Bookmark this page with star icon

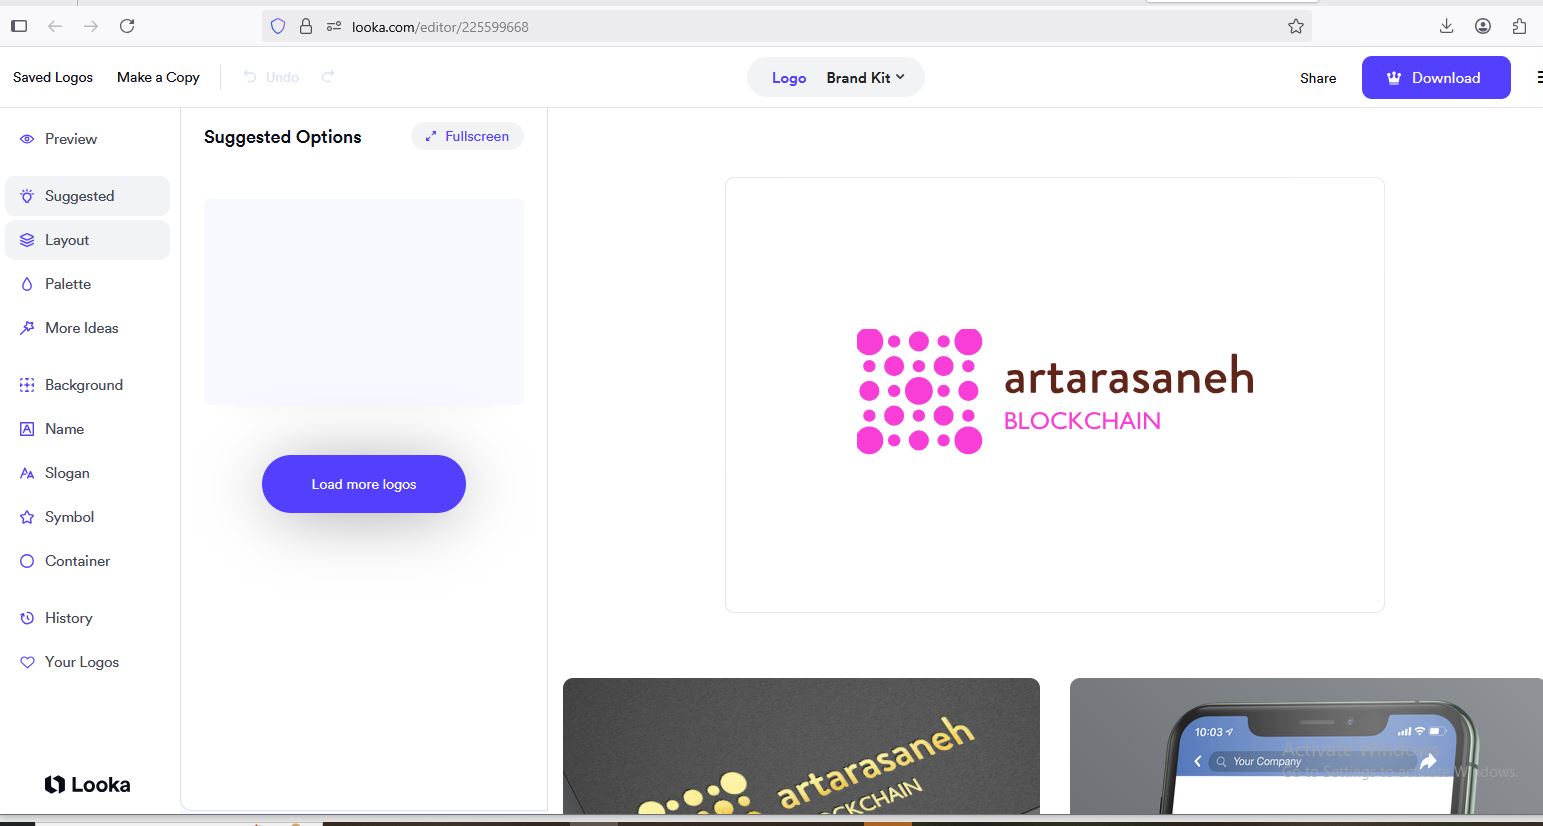coord(1296,27)
